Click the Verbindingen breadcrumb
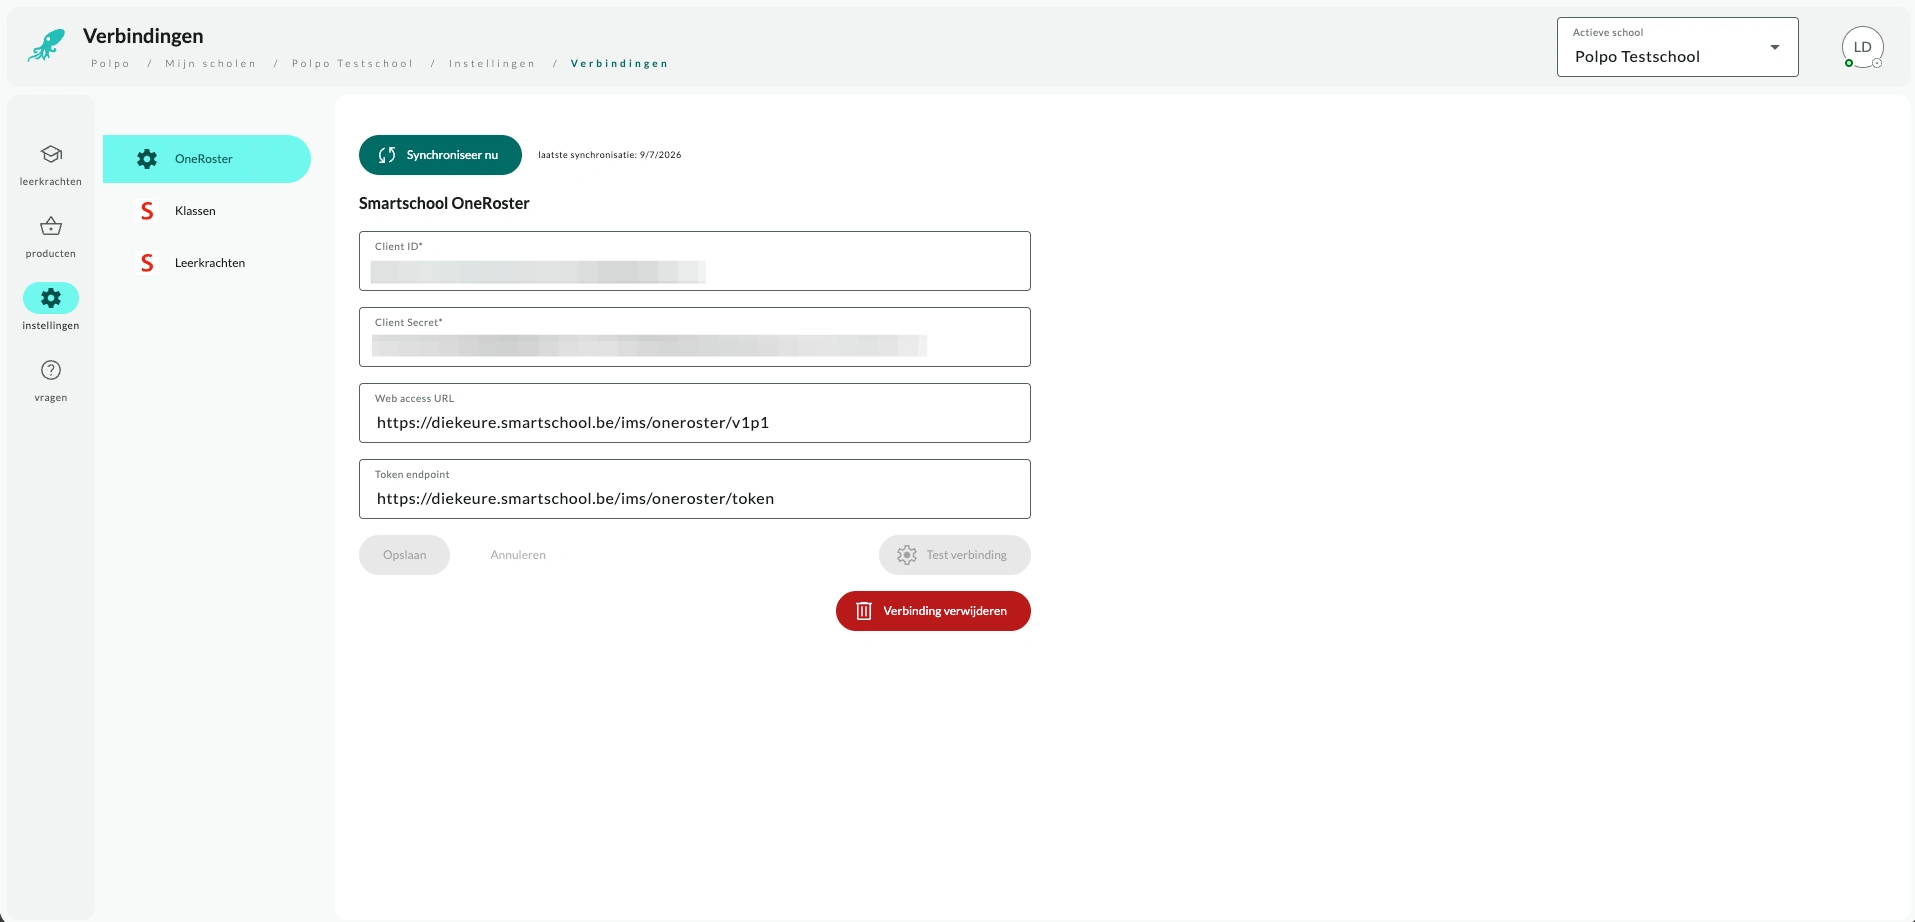 tap(619, 64)
